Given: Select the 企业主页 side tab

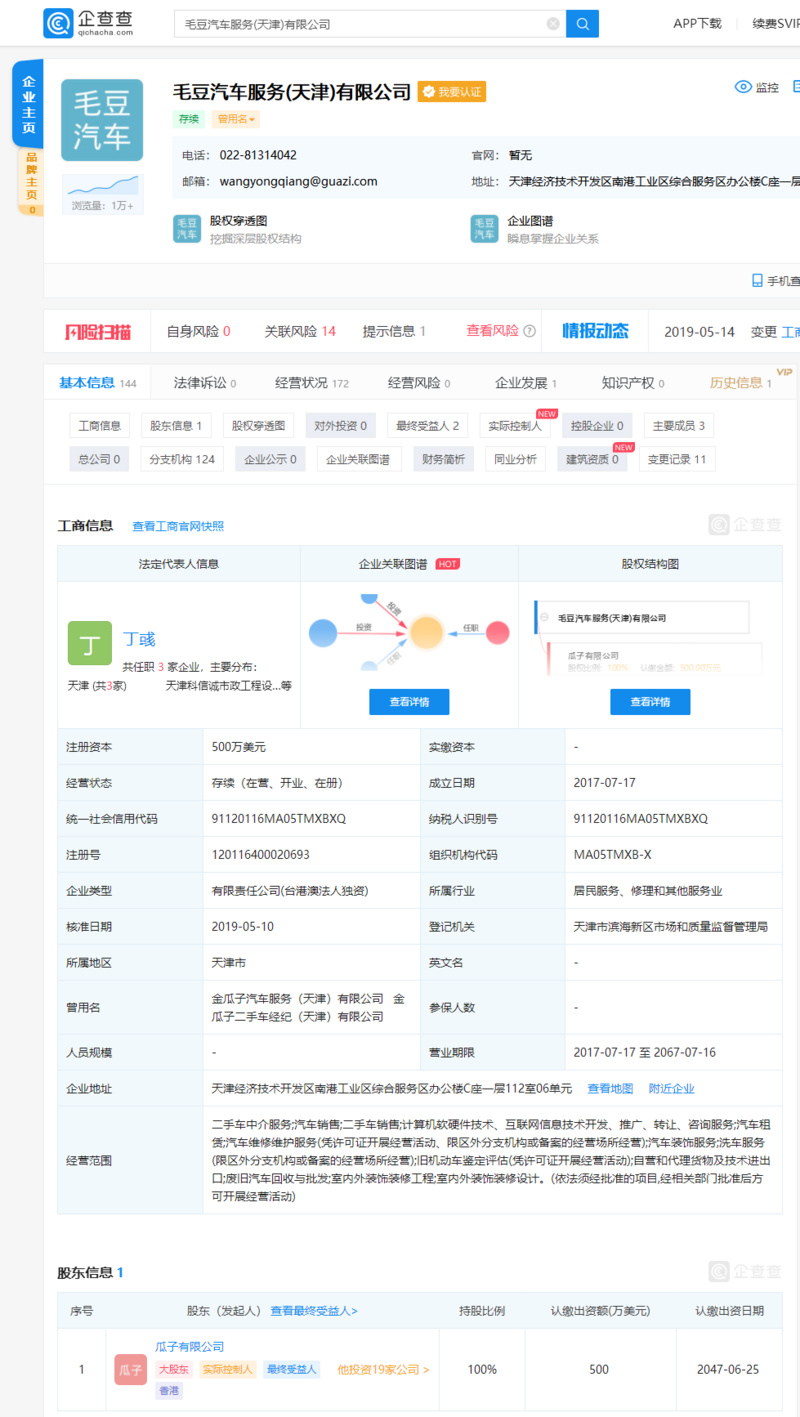Looking at the screenshot, I should [29, 105].
